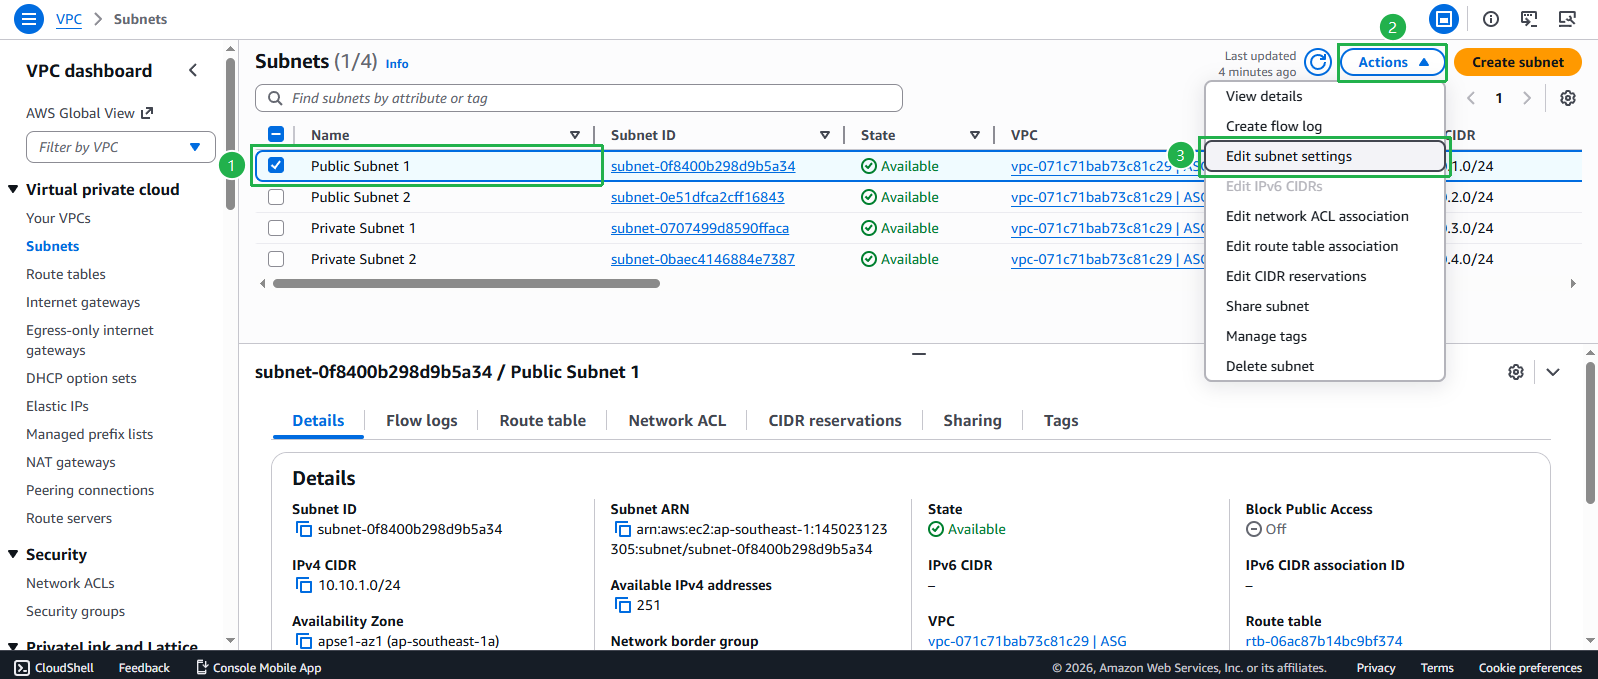Click the Find subnets search field
The image size is (1598, 679).
tap(579, 98)
